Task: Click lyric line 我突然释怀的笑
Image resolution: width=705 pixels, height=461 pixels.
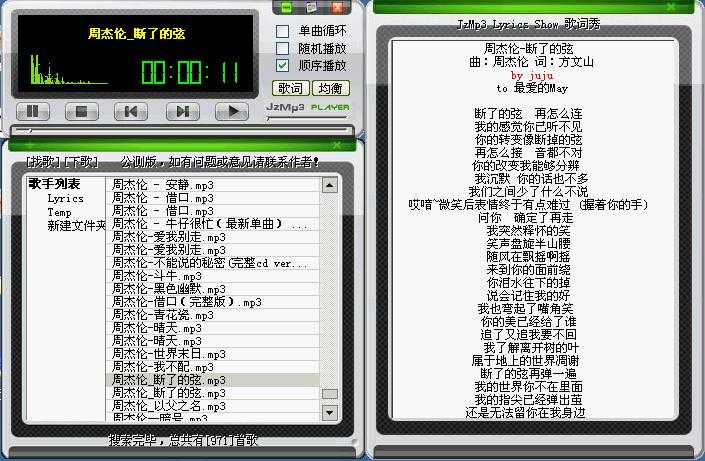Action: [x=528, y=231]
